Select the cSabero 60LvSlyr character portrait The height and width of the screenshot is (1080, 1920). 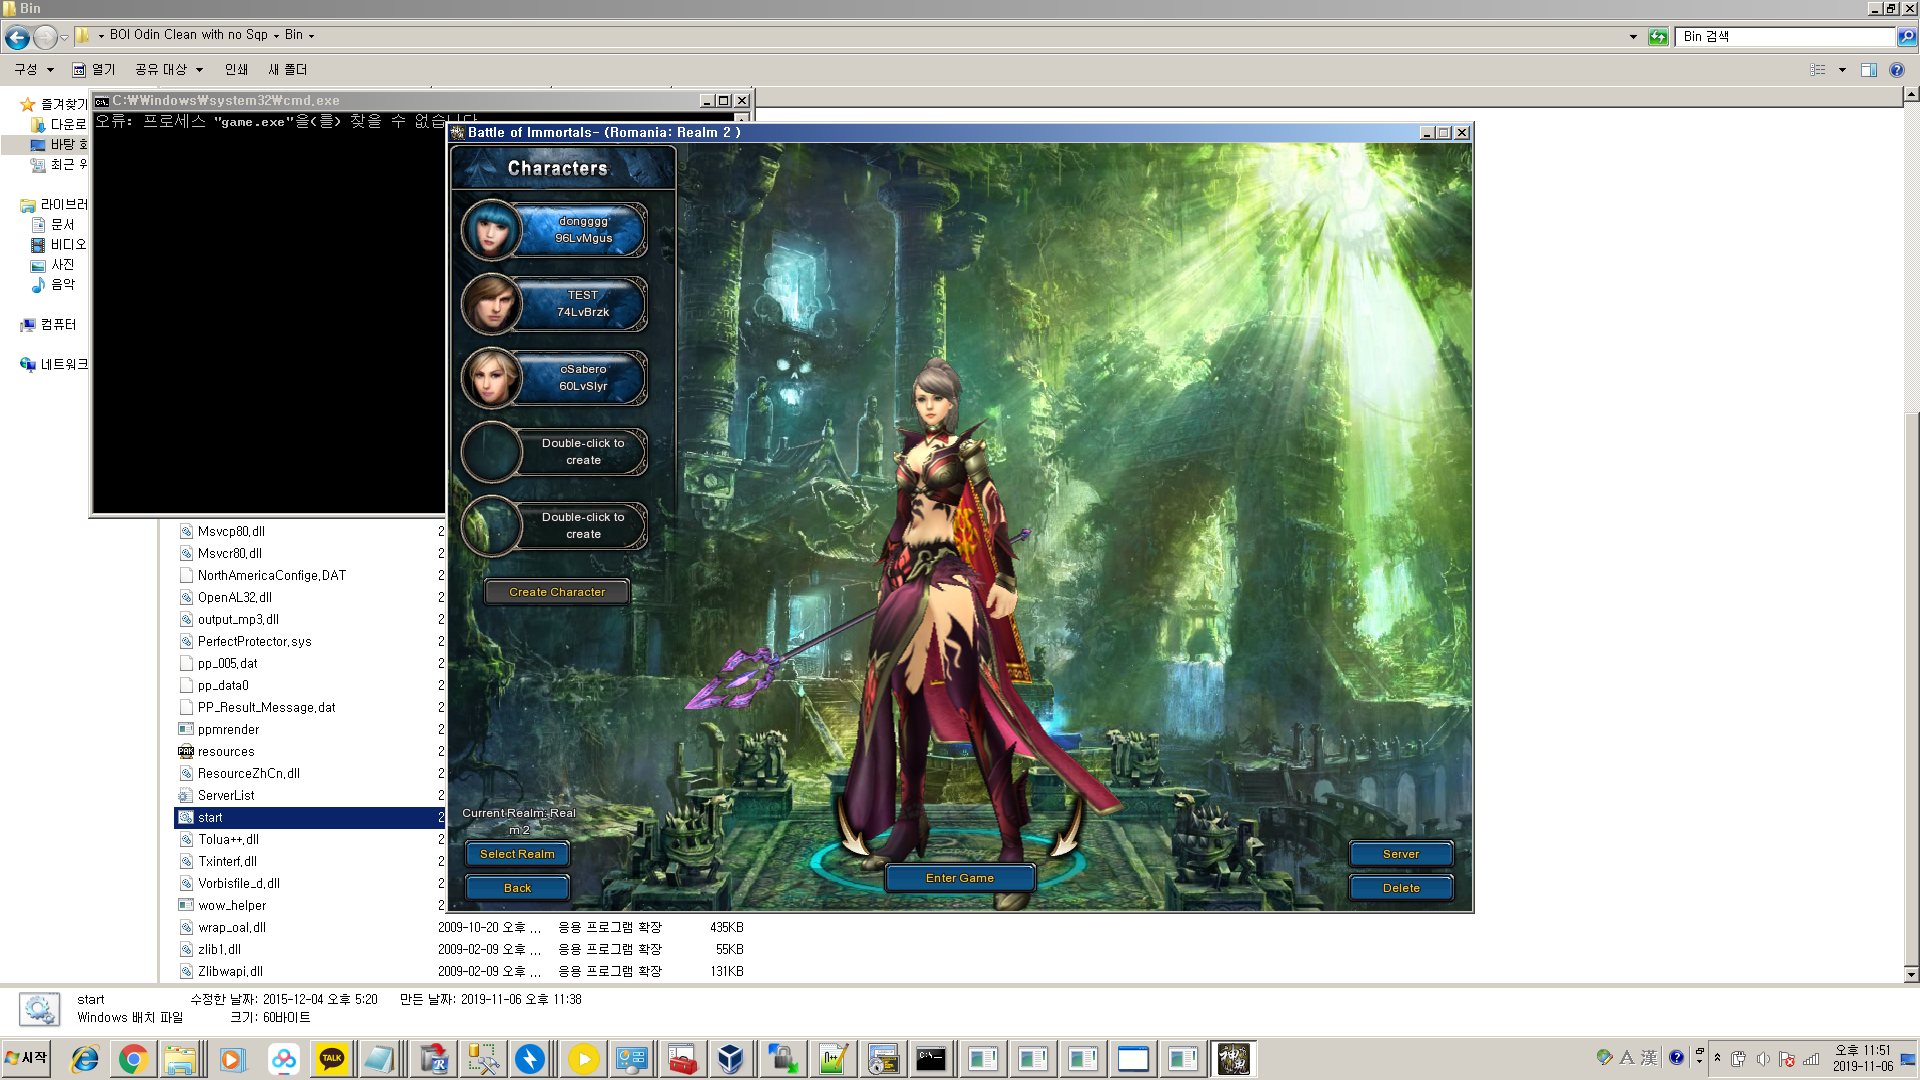point(491,378)
